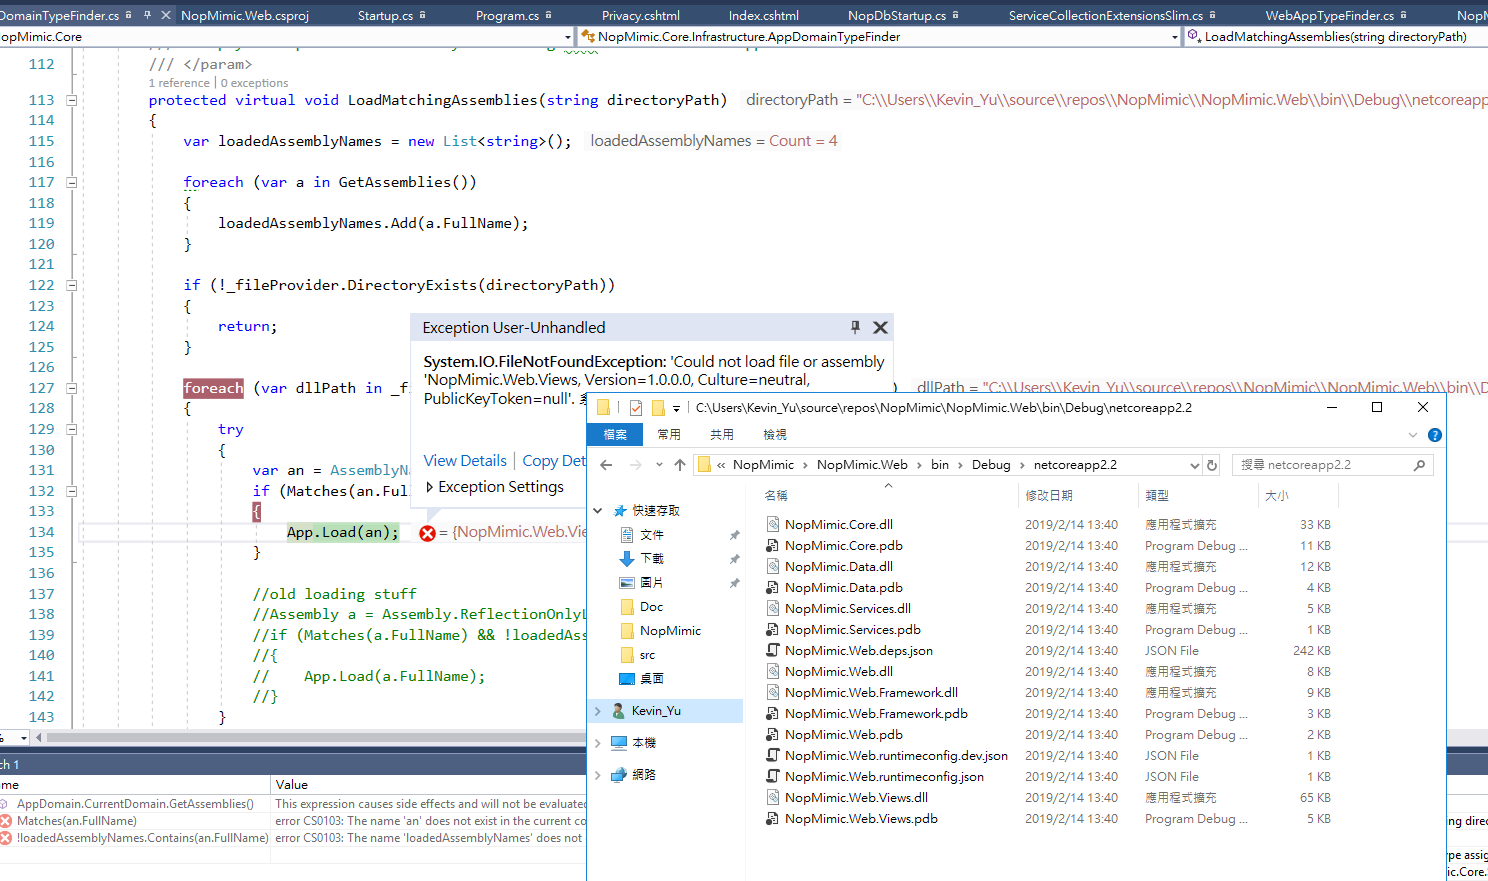This screenshot has width=1488, height=881.
Task: Click the NopMimic.Web.dll file icon
Action: pos(774,671)
